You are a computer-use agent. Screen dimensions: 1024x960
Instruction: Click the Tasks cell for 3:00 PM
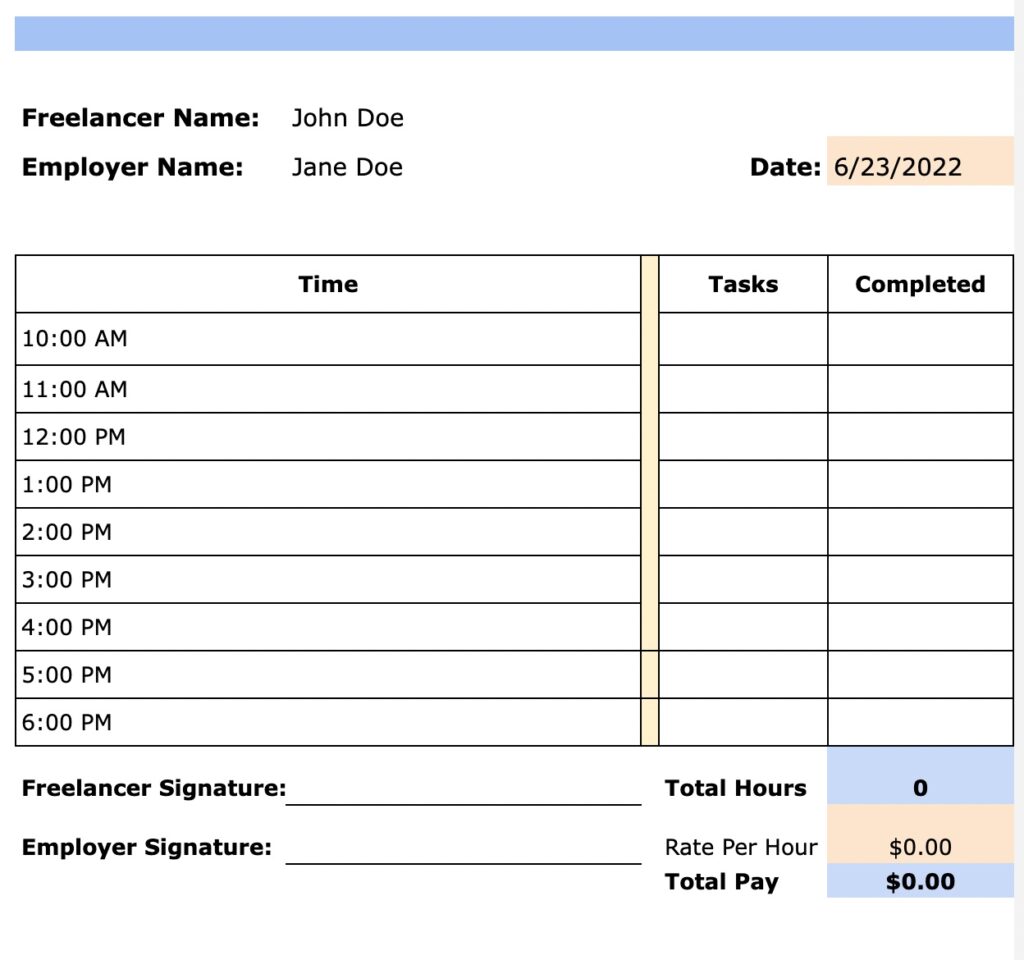point(742,579)
